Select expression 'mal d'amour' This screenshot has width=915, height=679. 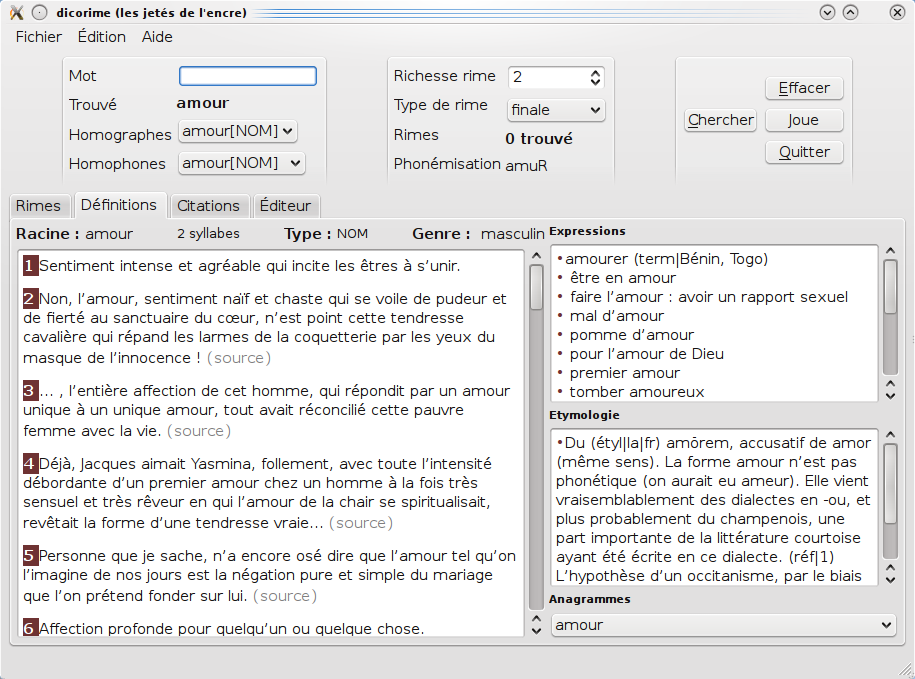[617, 316]
